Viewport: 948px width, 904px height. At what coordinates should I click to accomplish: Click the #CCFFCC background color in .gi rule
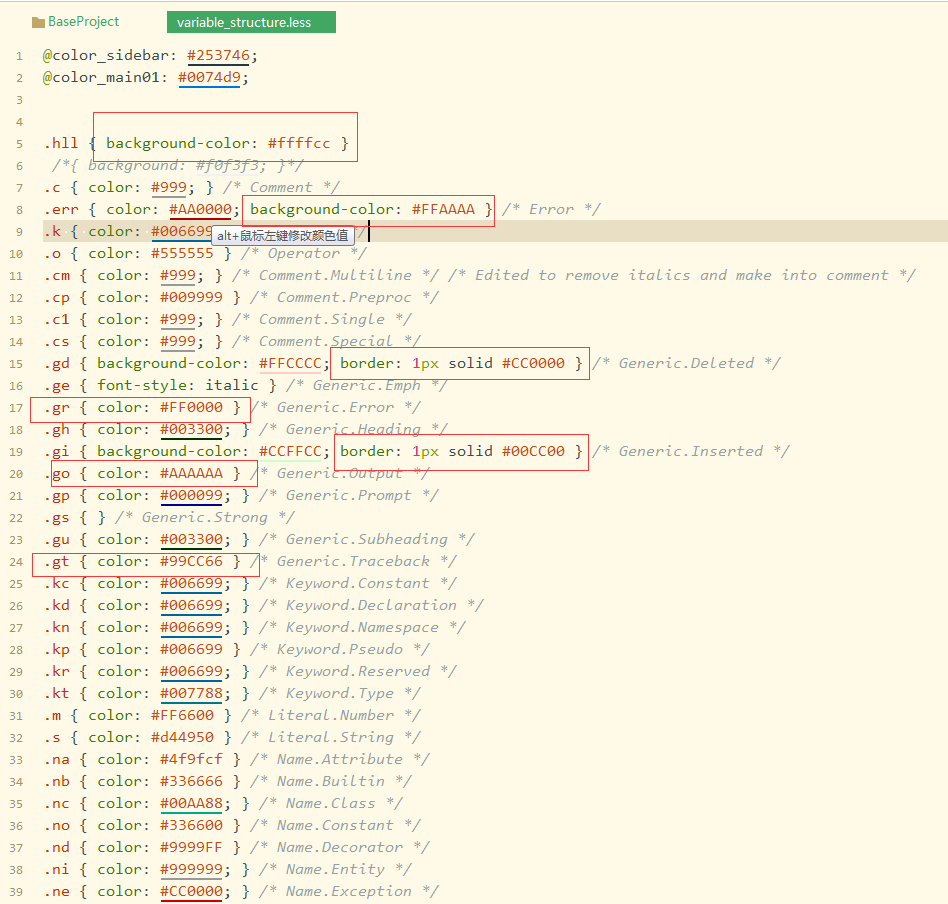pyautogui.click(x=290, y=451)
